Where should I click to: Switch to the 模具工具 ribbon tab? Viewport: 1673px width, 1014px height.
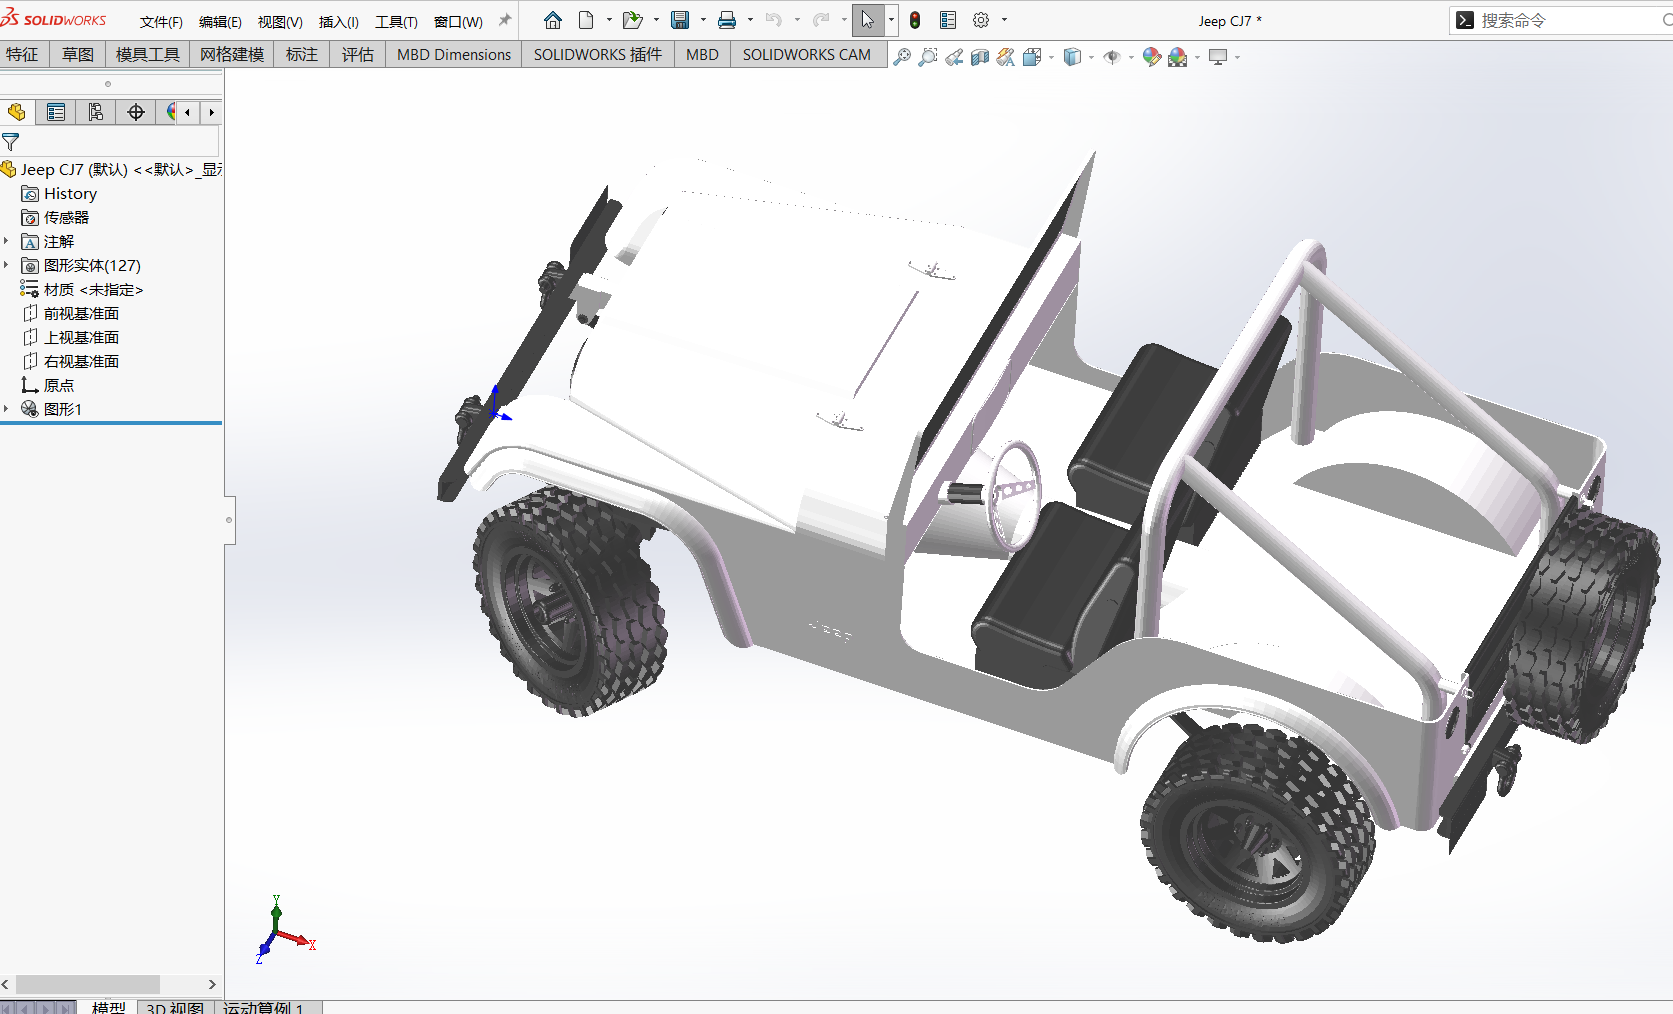(147, 55)
